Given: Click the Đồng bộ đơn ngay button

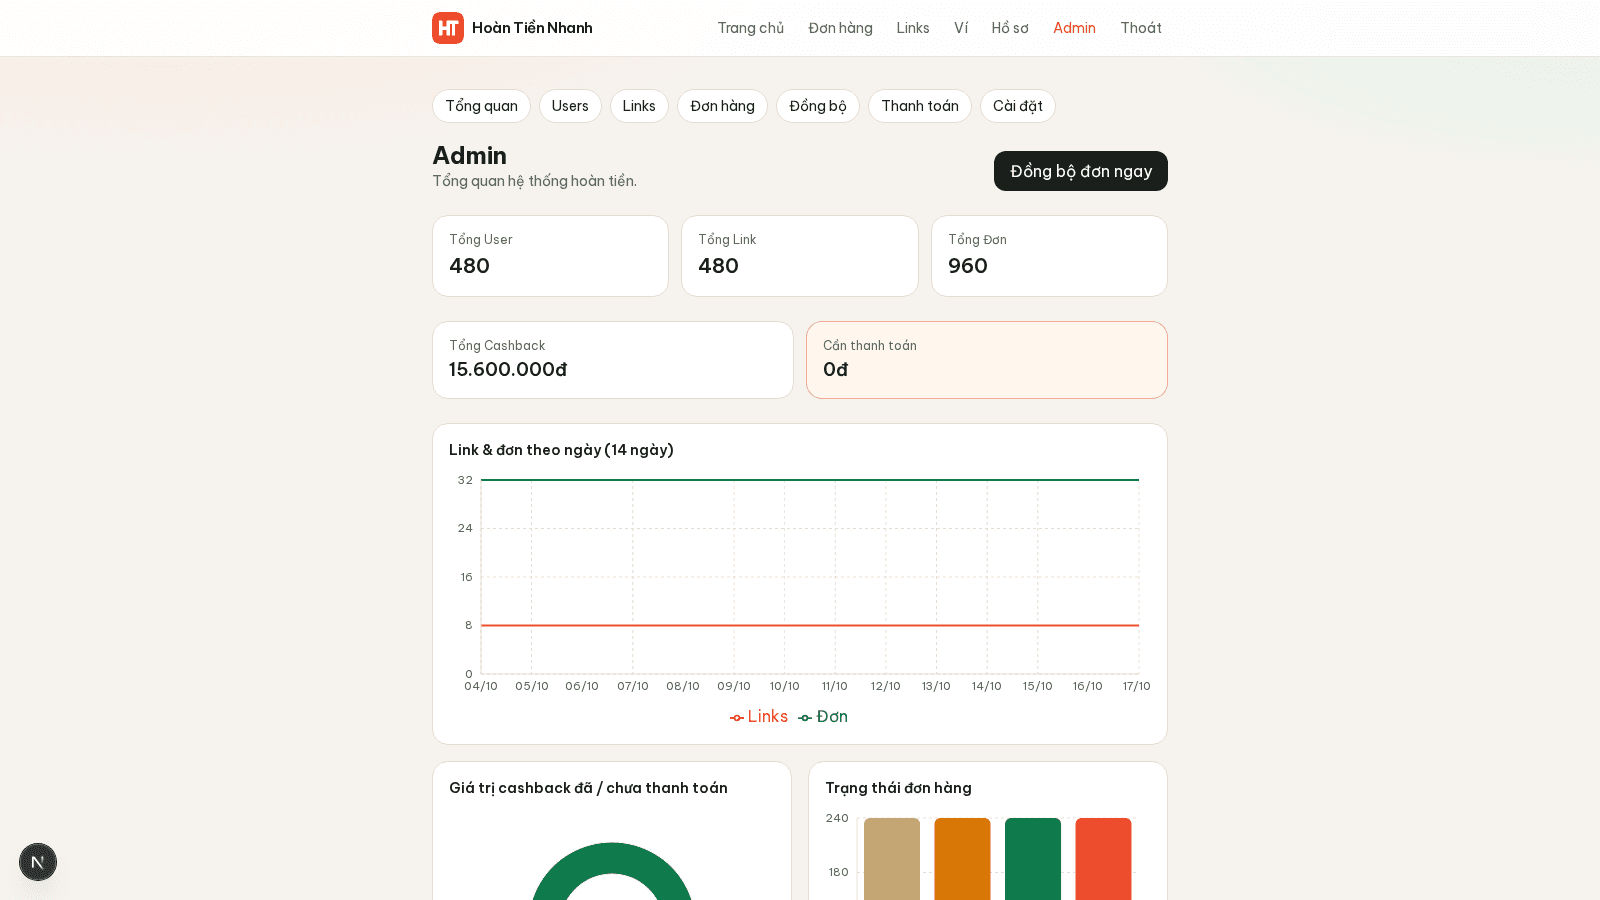Looking at the screenshot, I should (1081, 171).
